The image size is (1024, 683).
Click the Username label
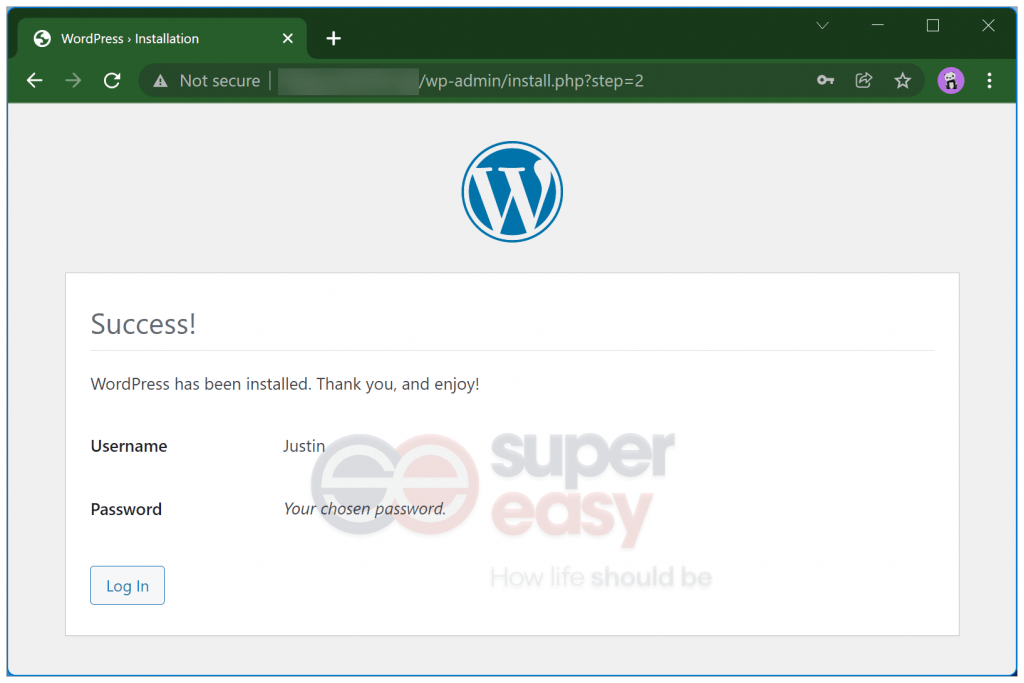[x=129, y=446]
